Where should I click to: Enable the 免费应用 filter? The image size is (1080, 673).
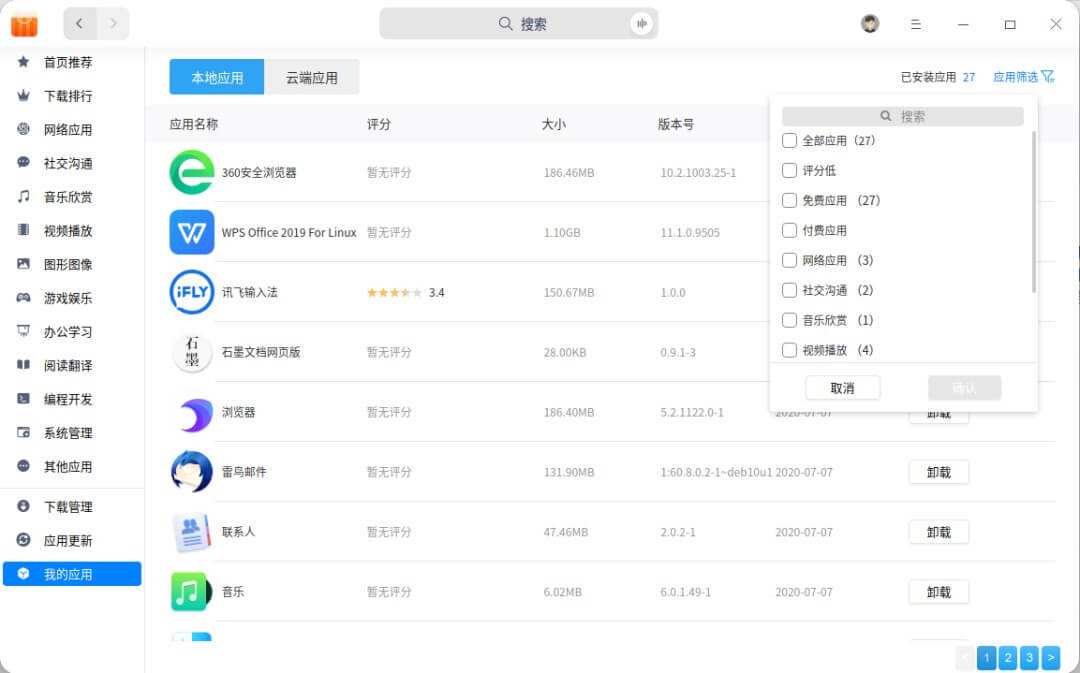789,200
